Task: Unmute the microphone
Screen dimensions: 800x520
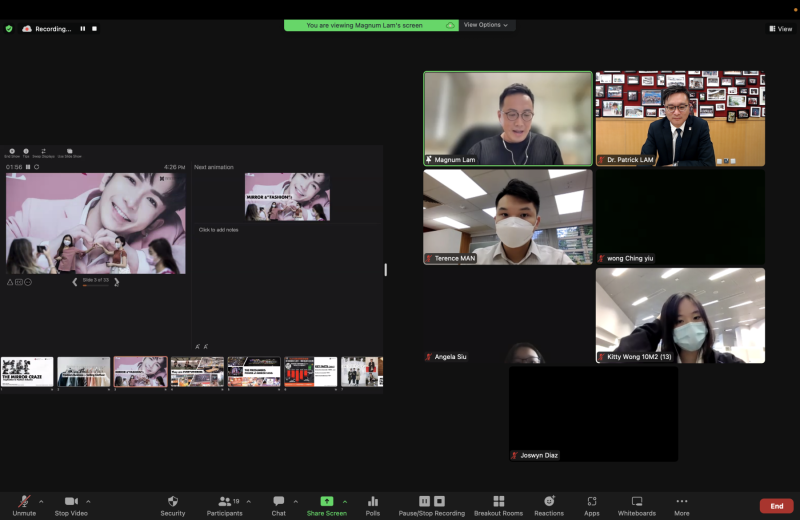Action: coord(24,506)
